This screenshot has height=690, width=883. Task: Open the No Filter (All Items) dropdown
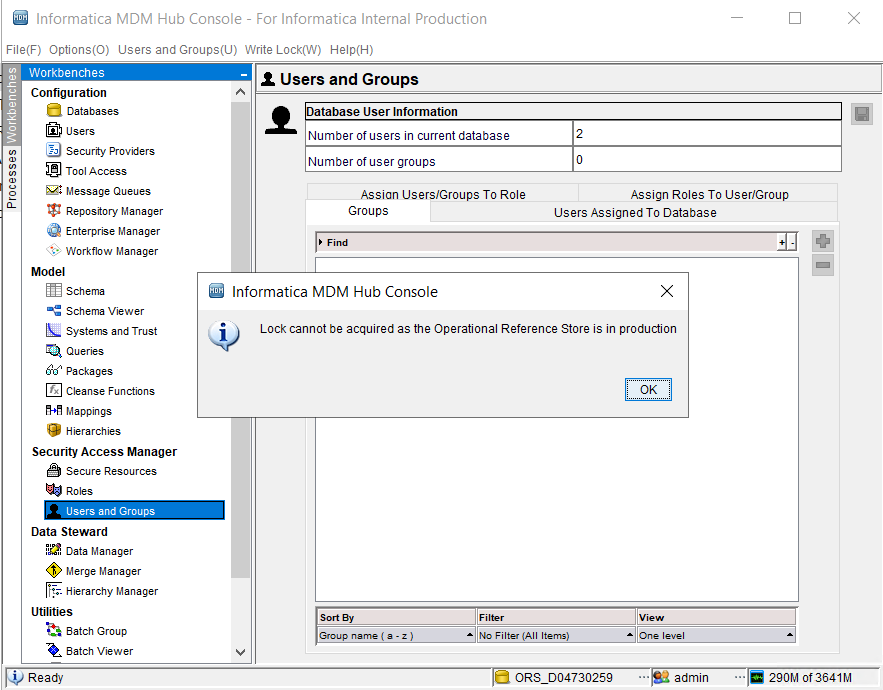(556, 635)
